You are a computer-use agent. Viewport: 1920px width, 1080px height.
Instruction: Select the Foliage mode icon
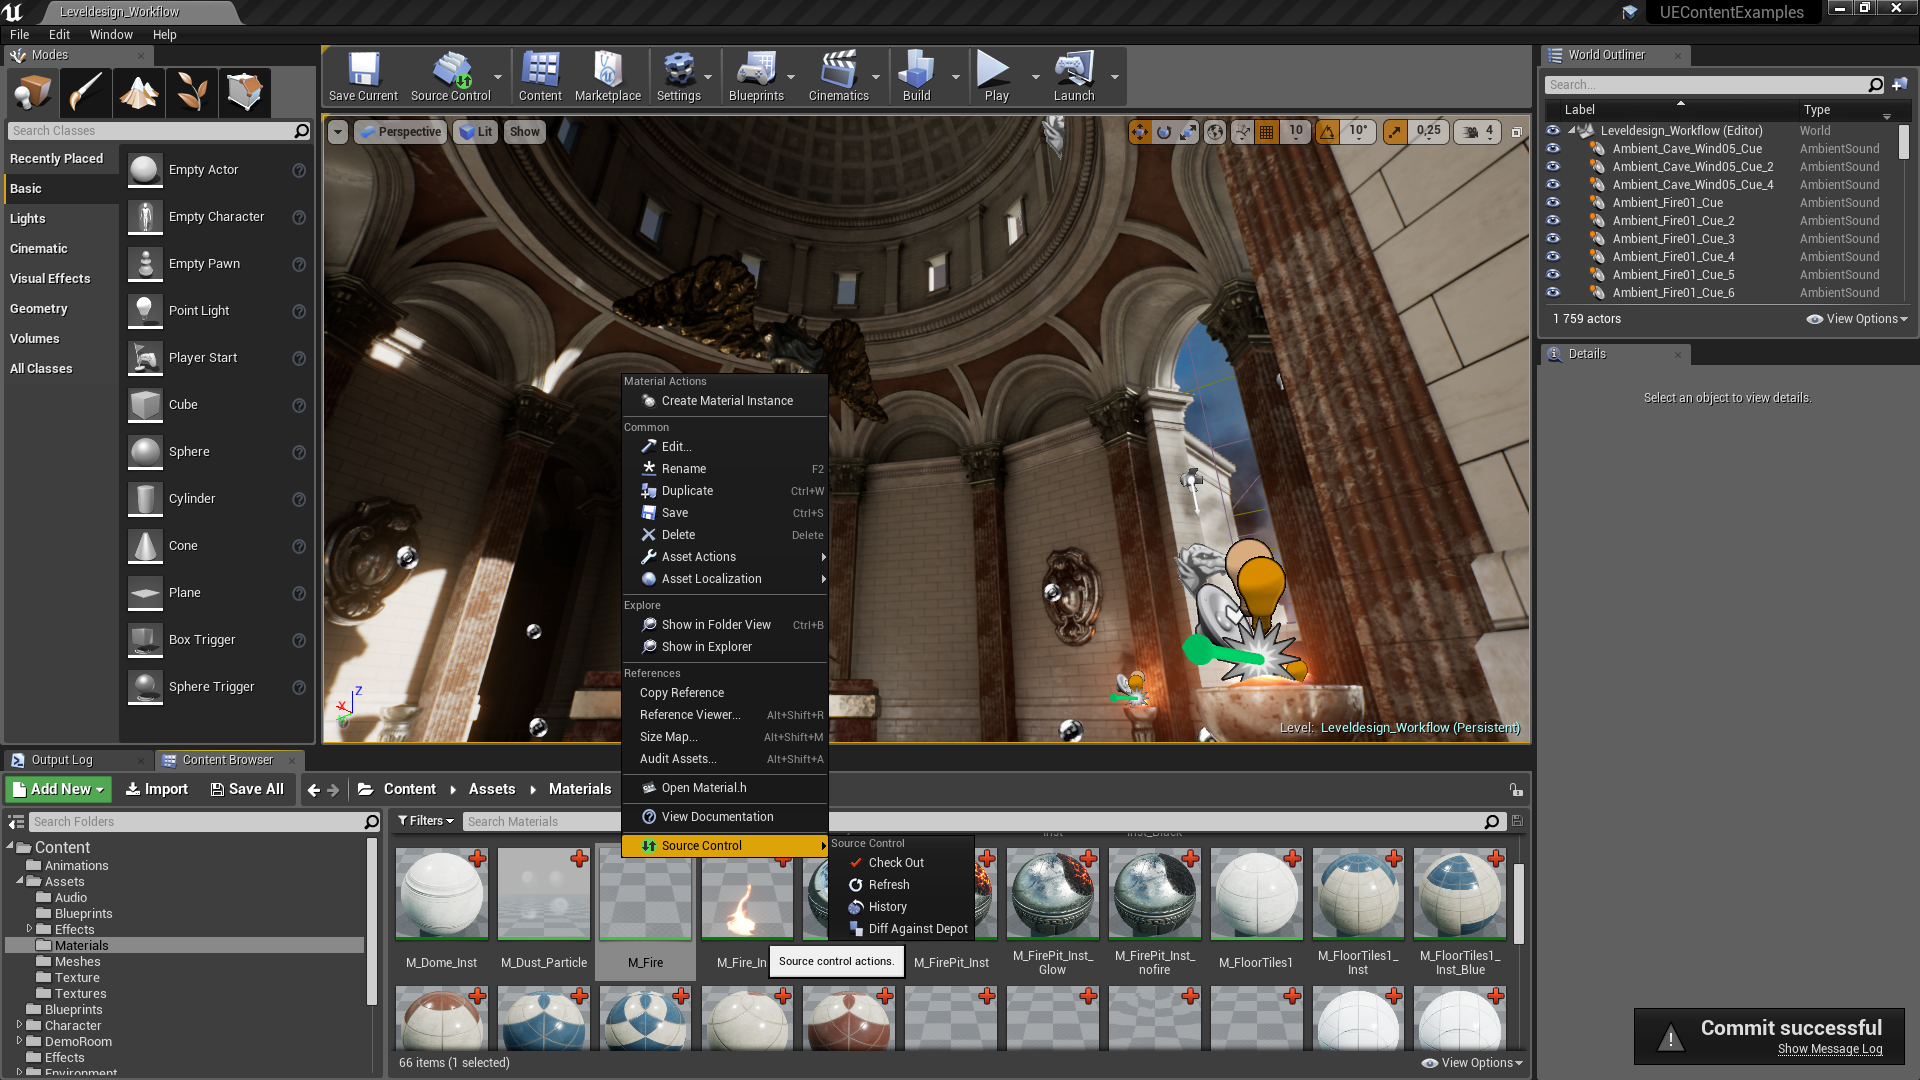click(x=191, y=92)
